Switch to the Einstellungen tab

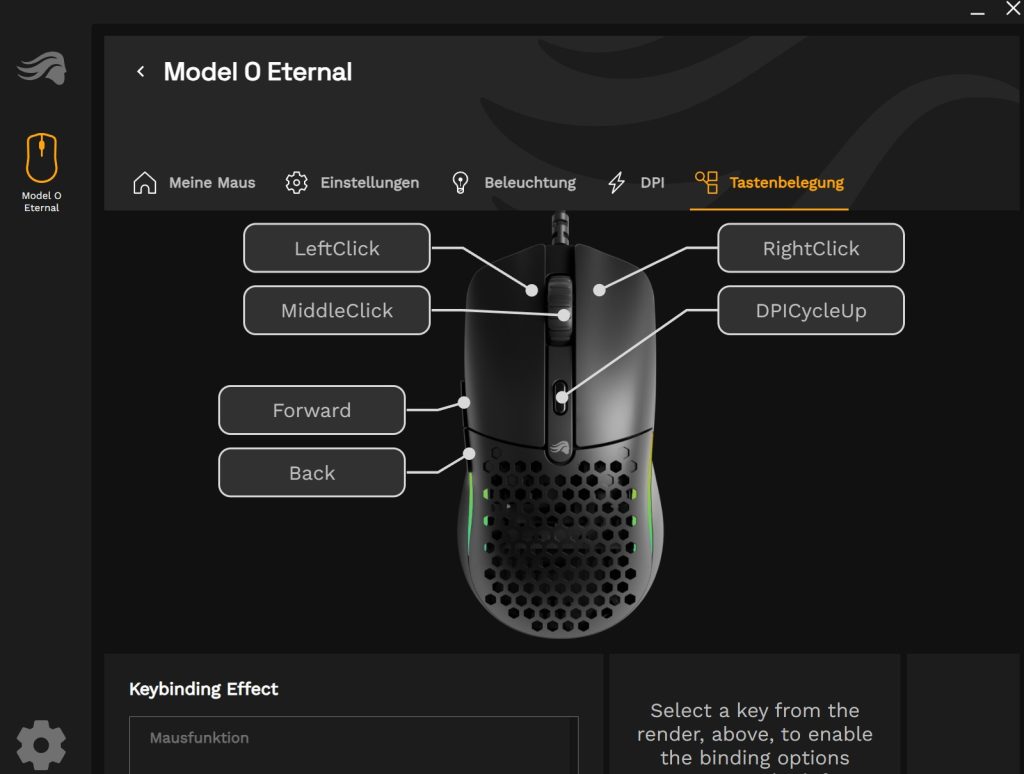coord(370,183)
